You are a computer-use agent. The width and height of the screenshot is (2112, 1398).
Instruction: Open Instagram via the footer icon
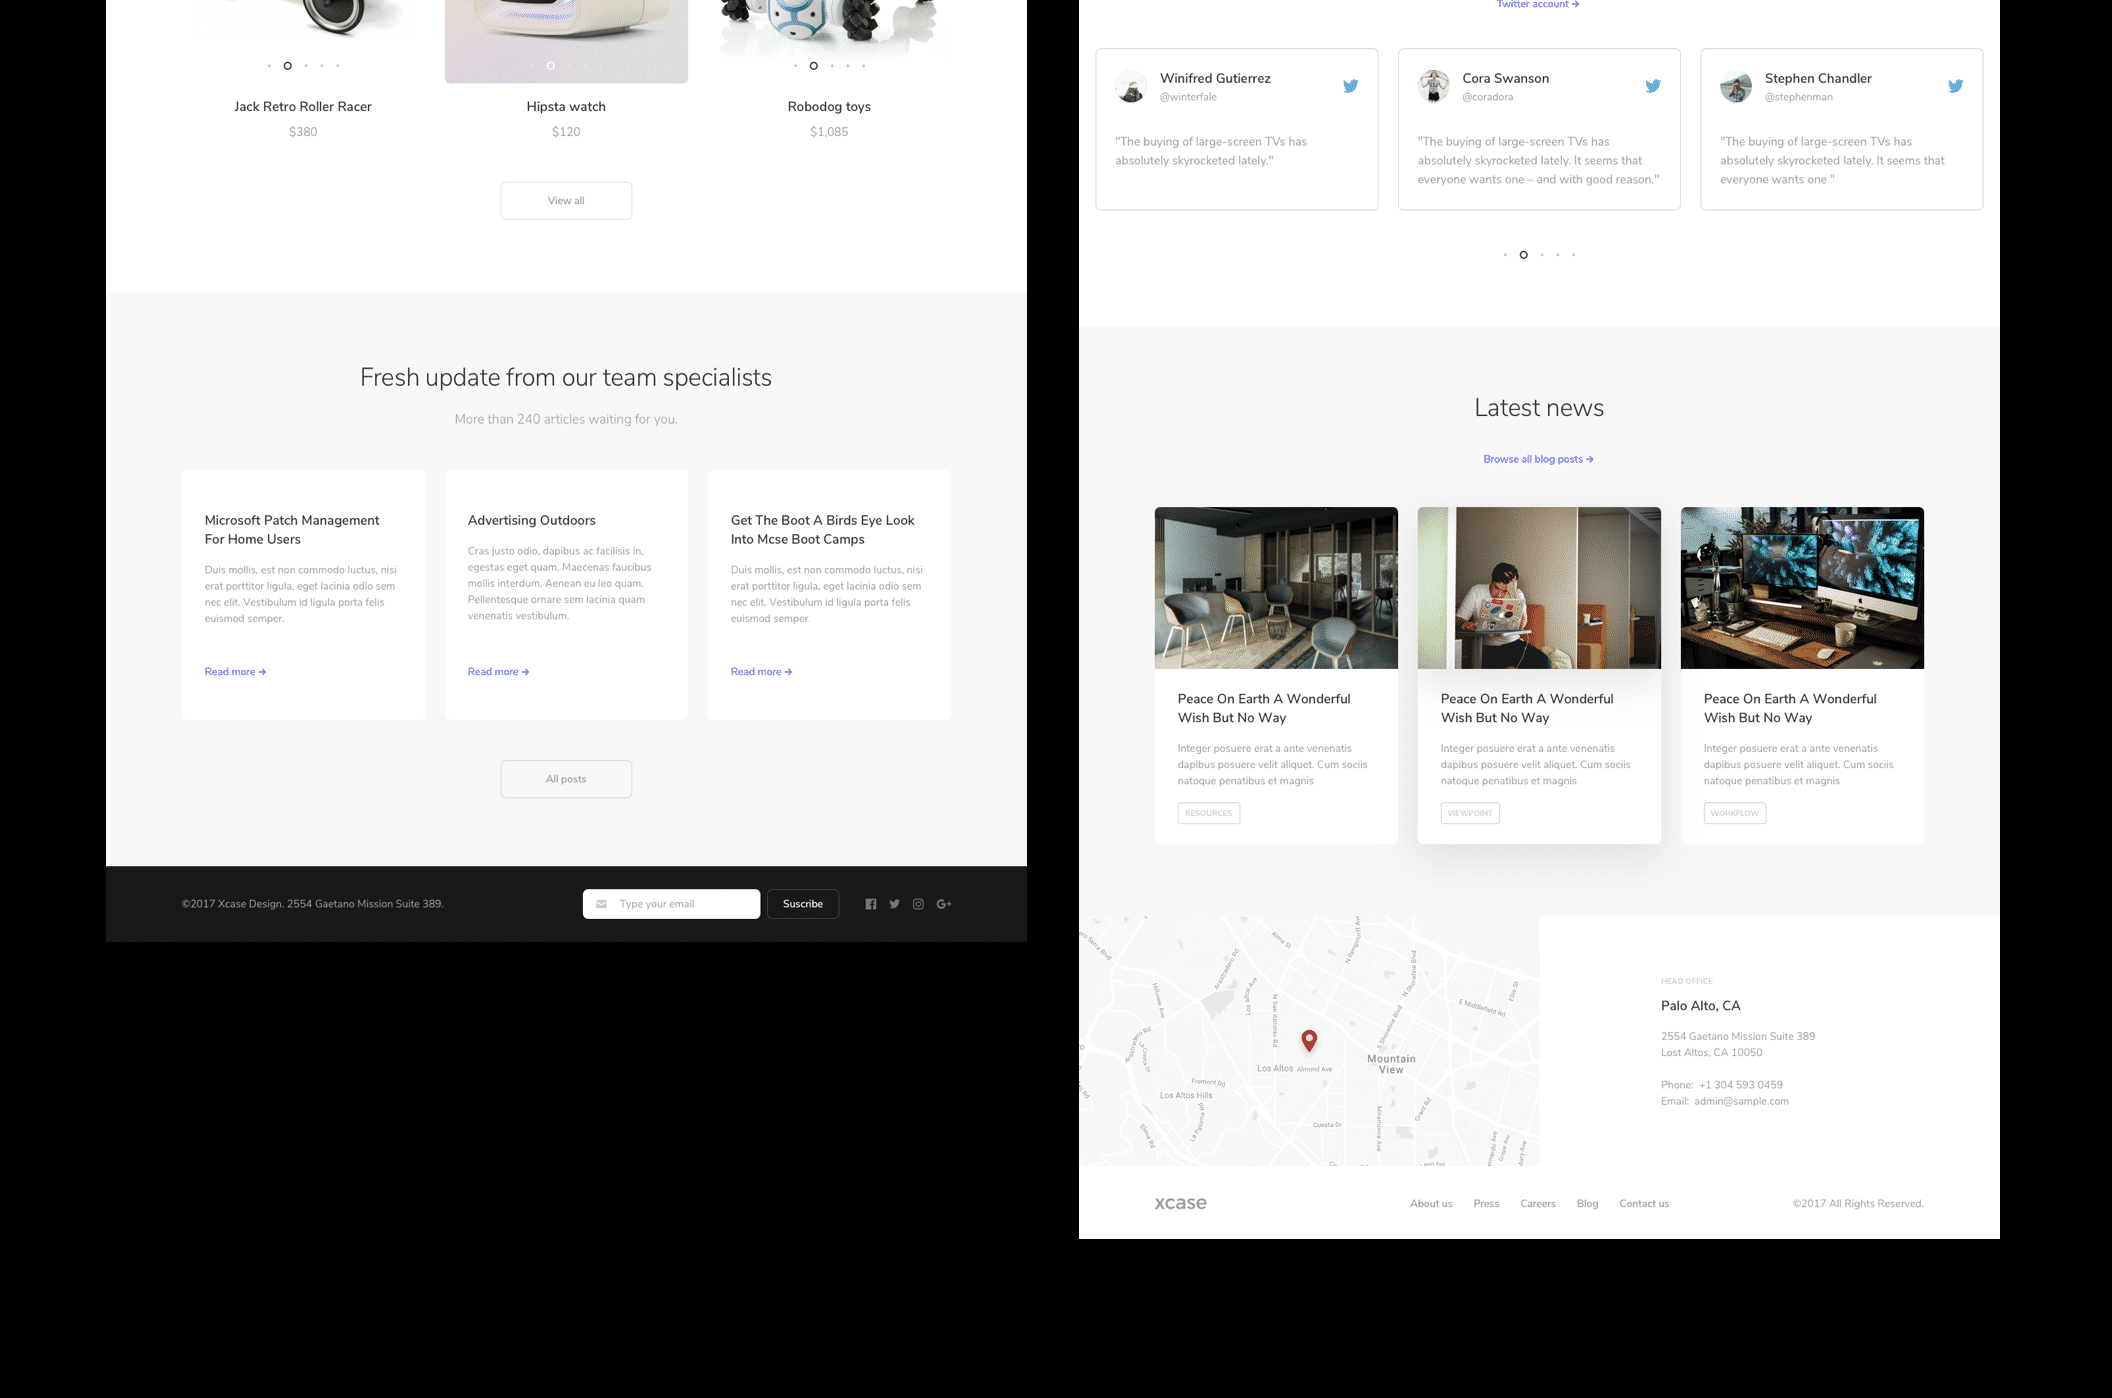click(918, 904)
